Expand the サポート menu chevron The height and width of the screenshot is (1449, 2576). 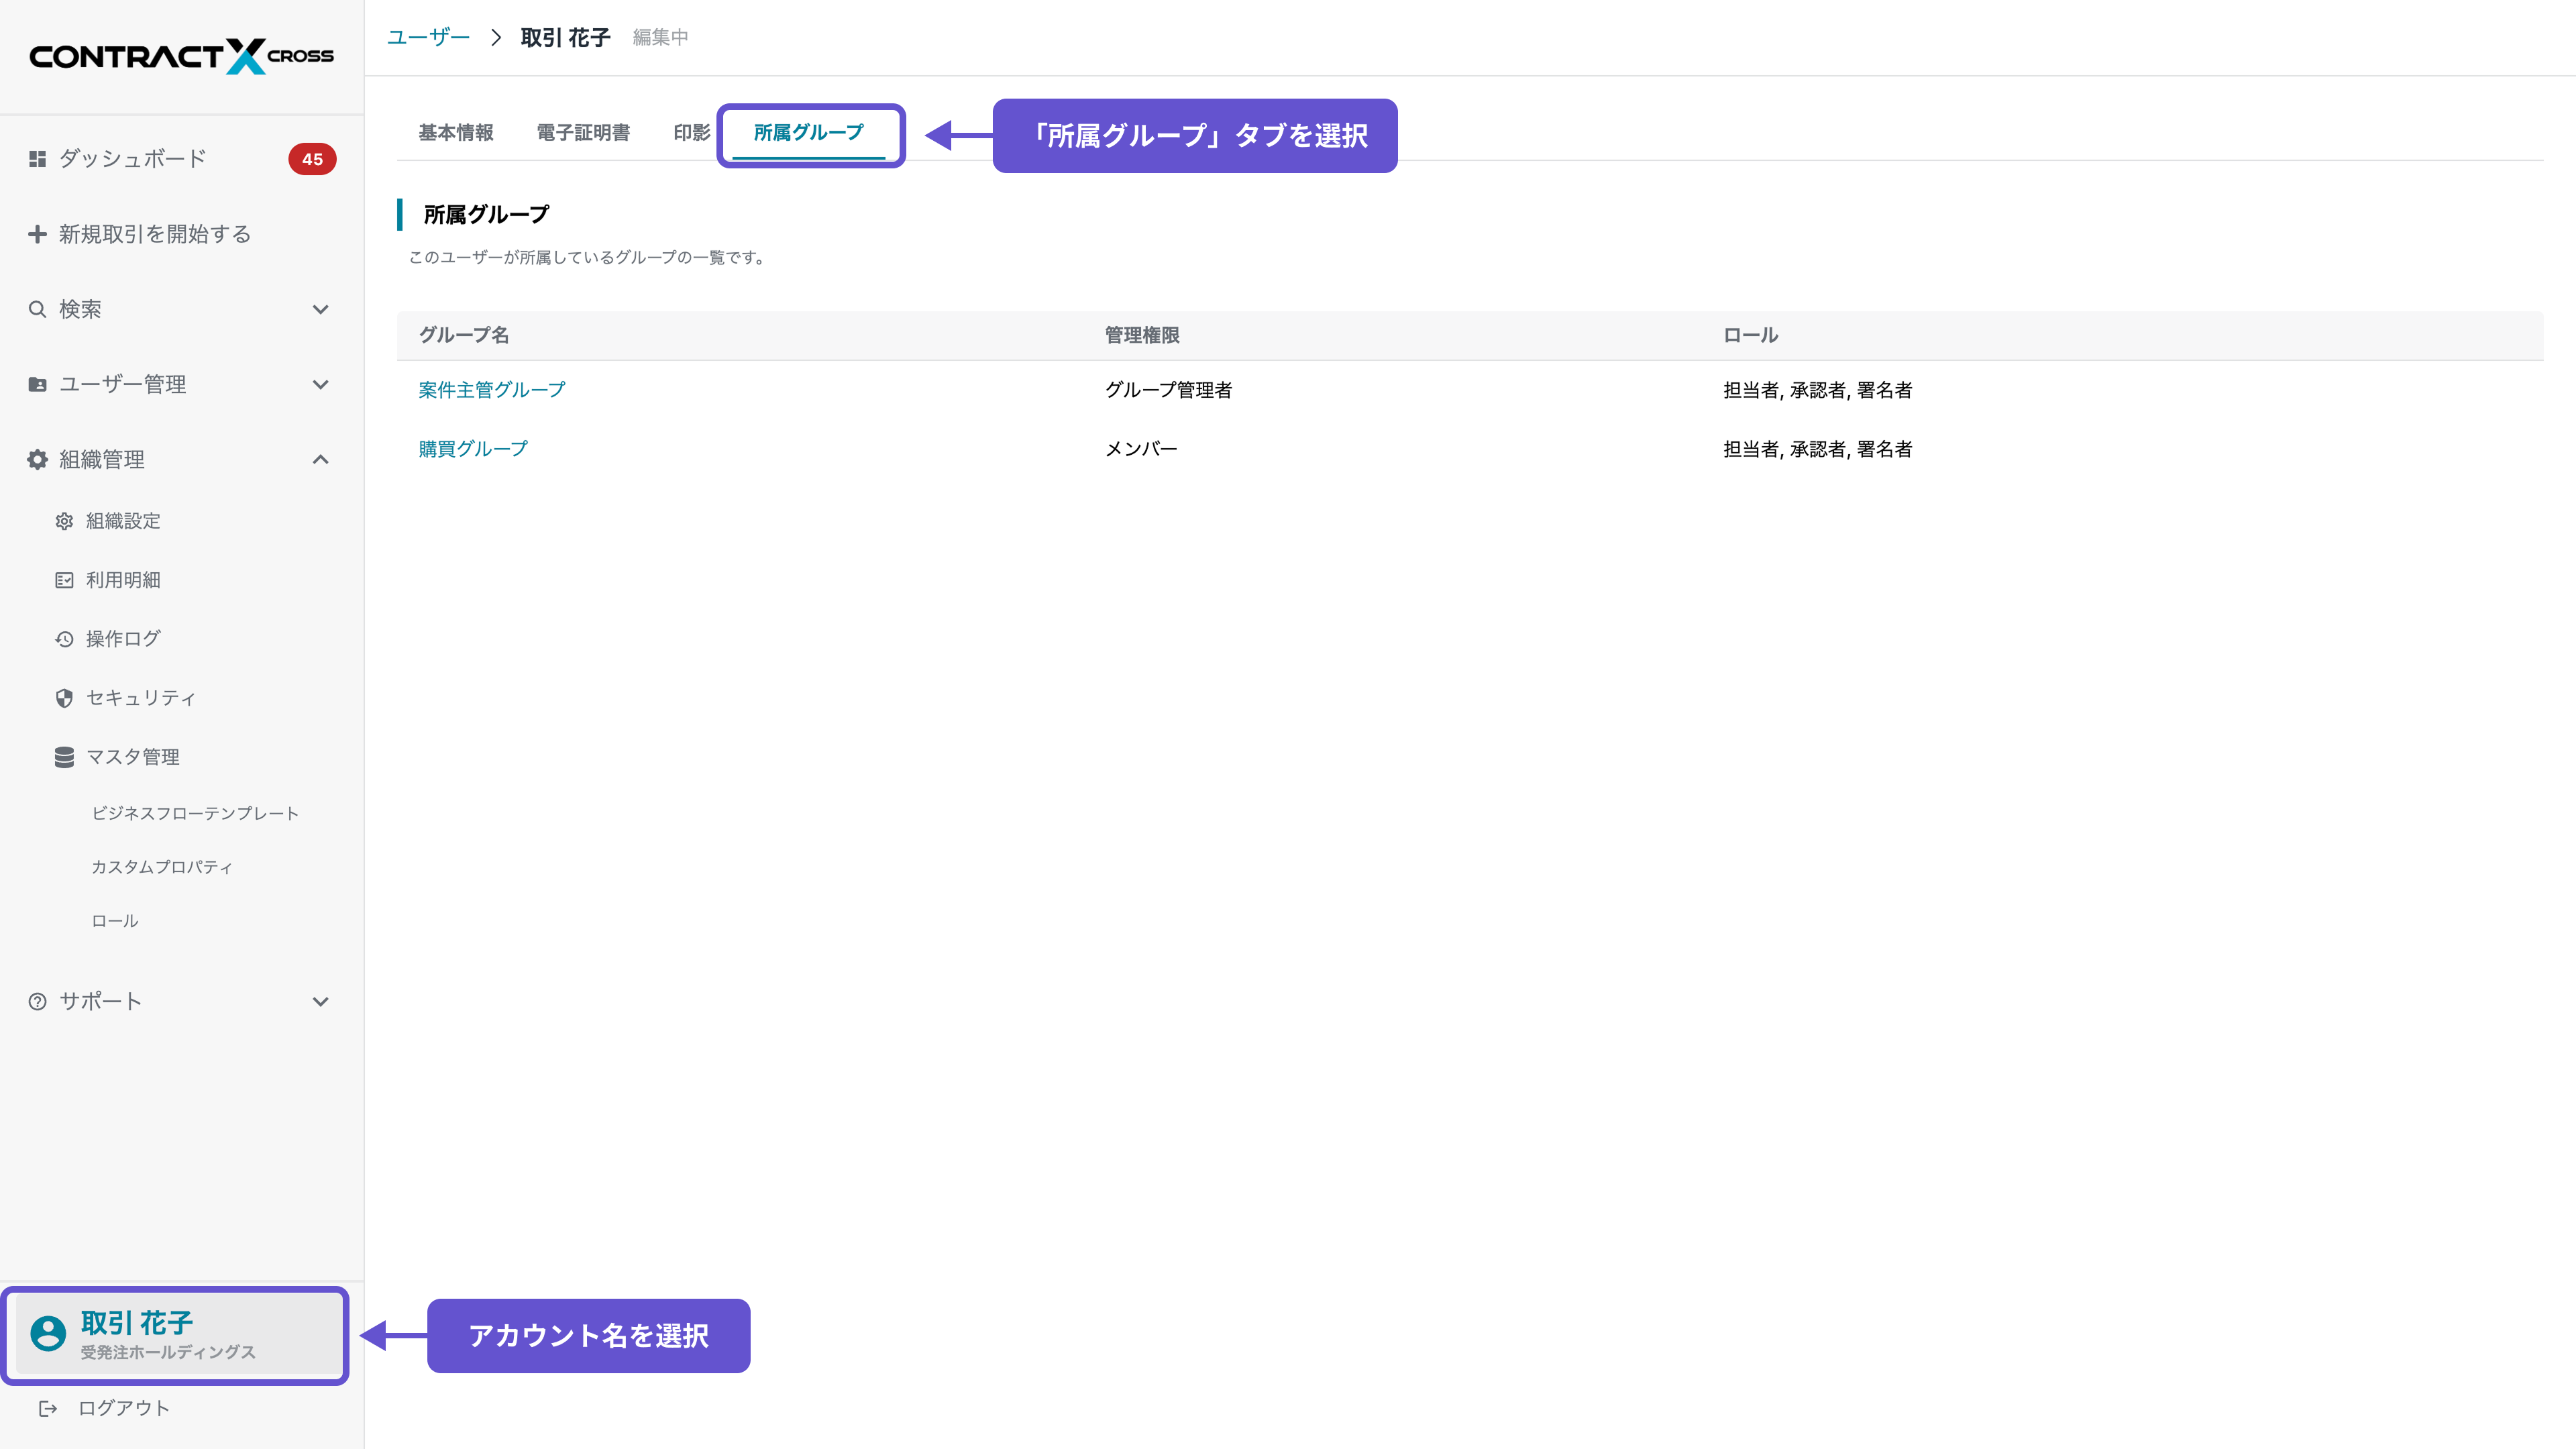point(320,1001)
